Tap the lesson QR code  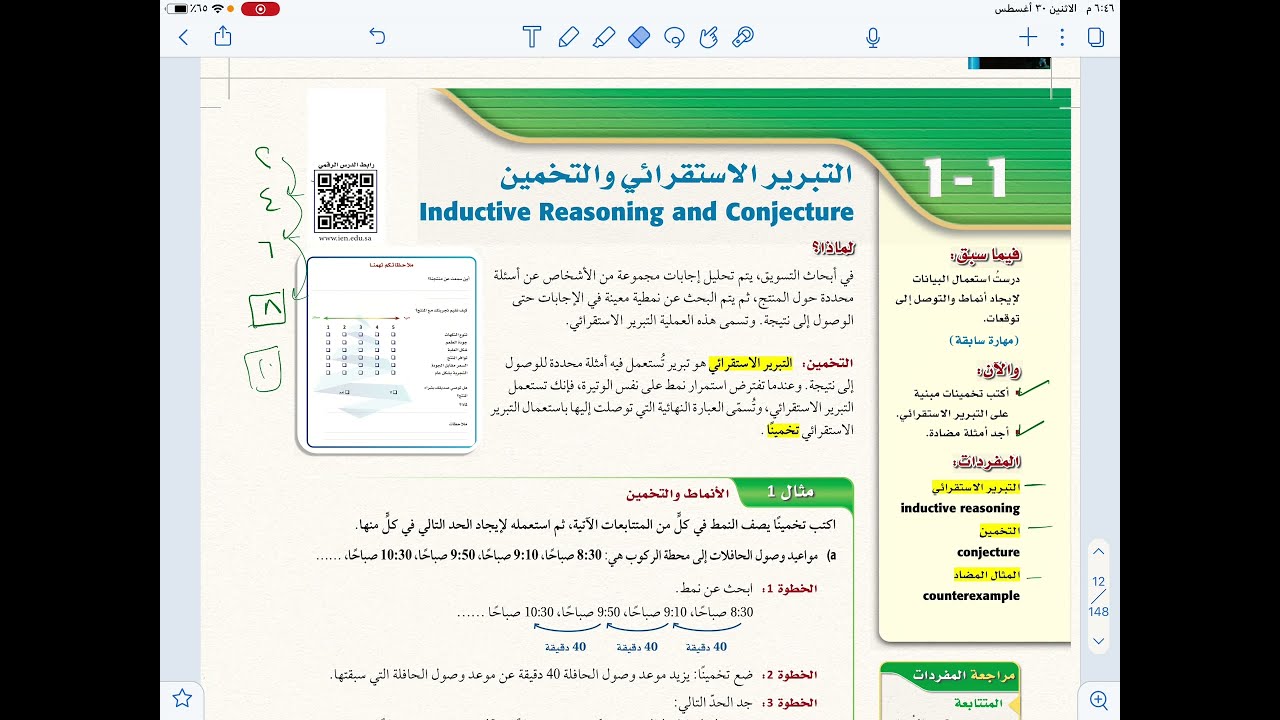tap(345, 201)
